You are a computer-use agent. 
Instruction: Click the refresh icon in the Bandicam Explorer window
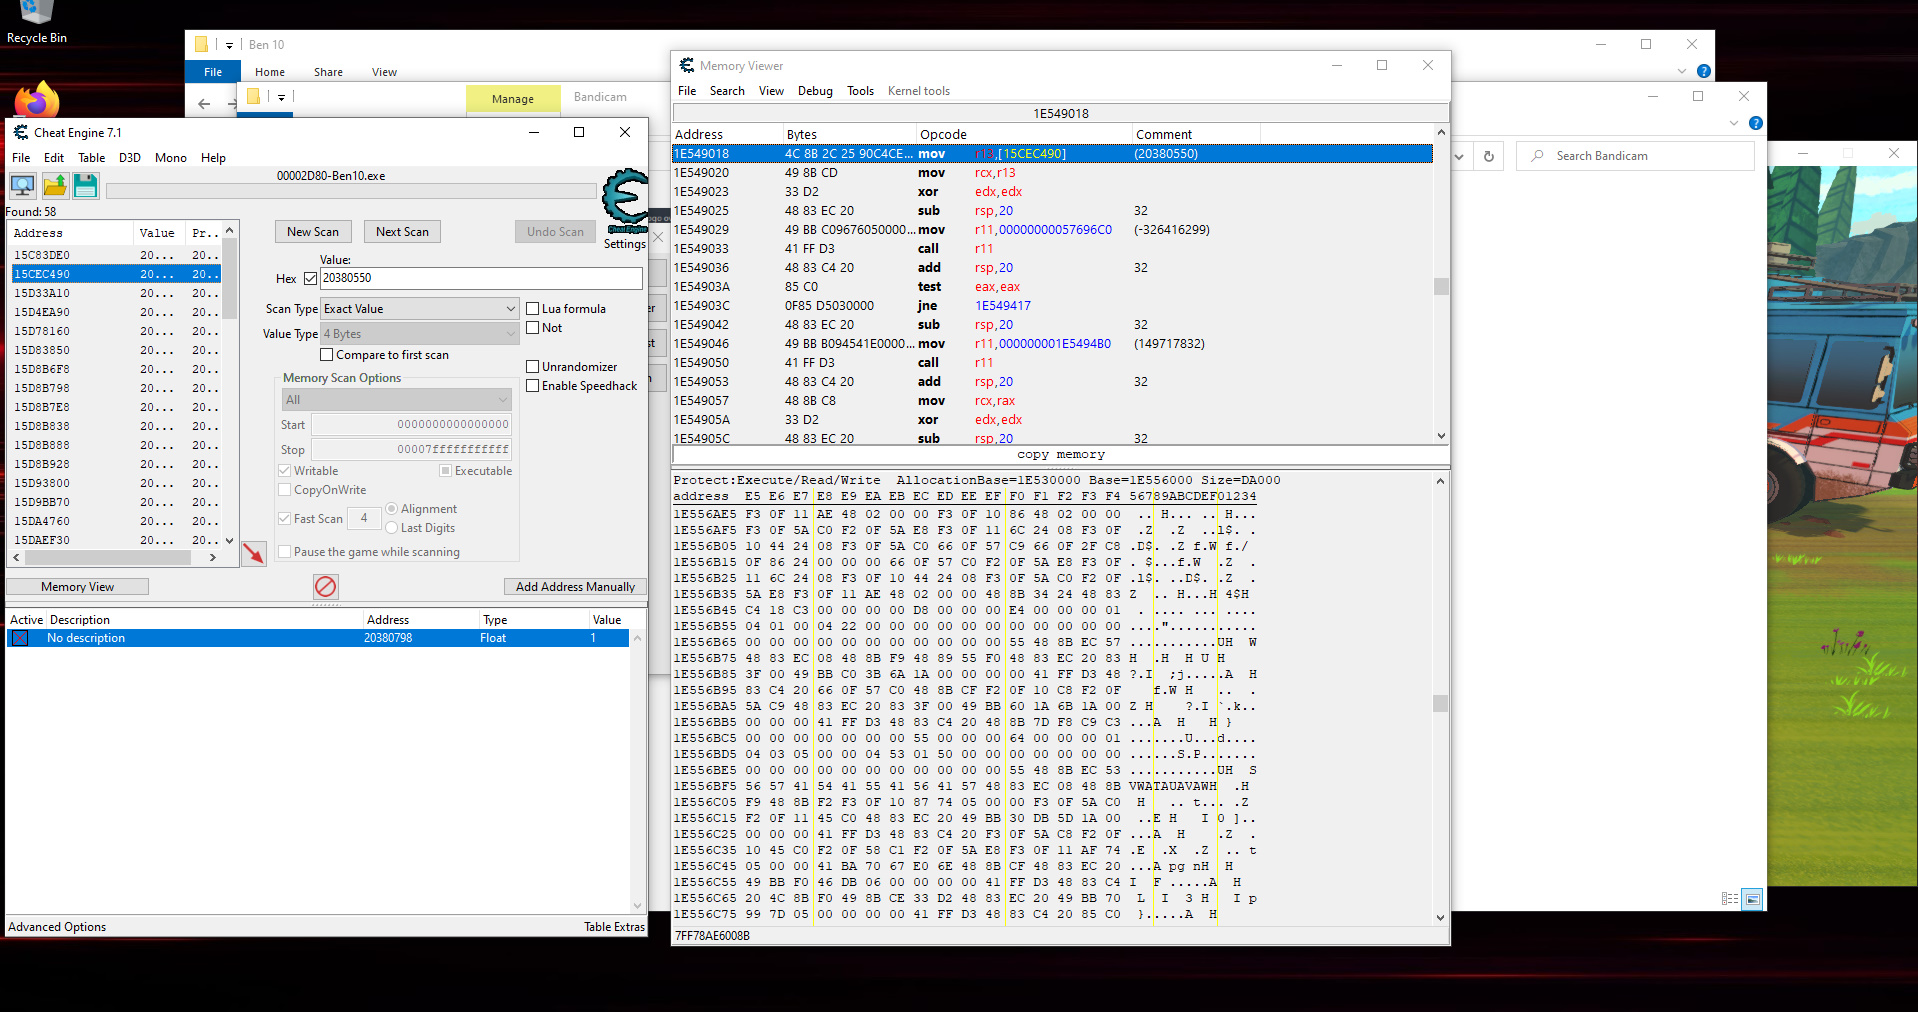(1489, 156)
